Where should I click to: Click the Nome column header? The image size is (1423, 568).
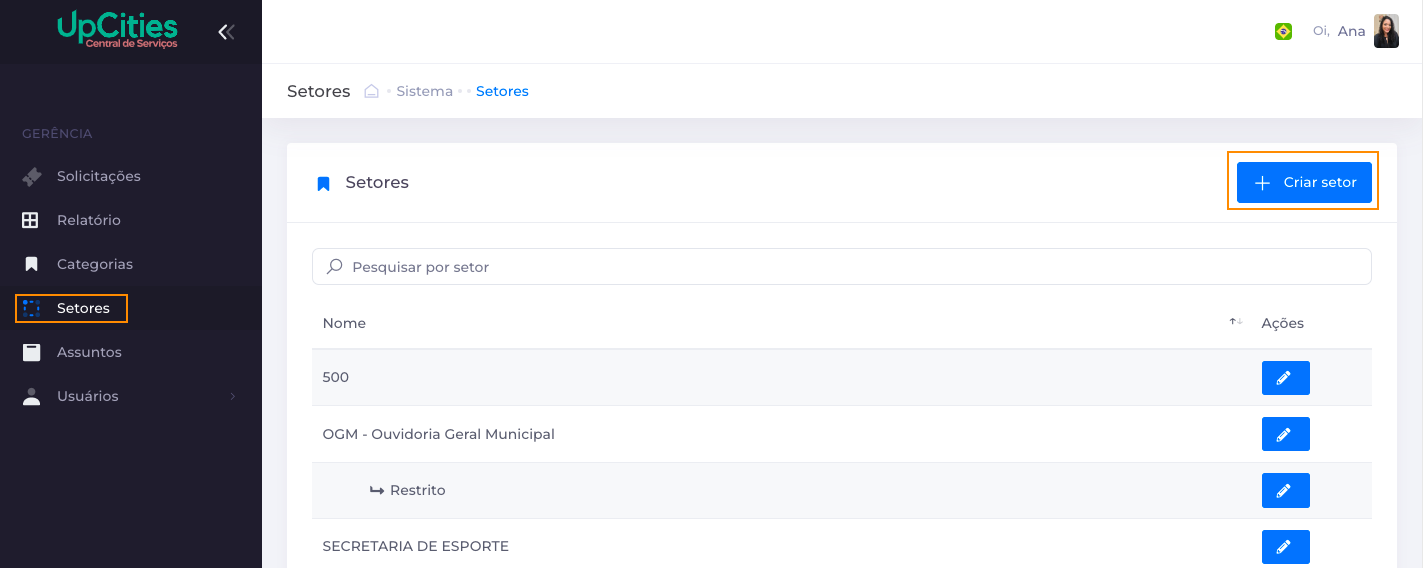(x=344, y=323)
